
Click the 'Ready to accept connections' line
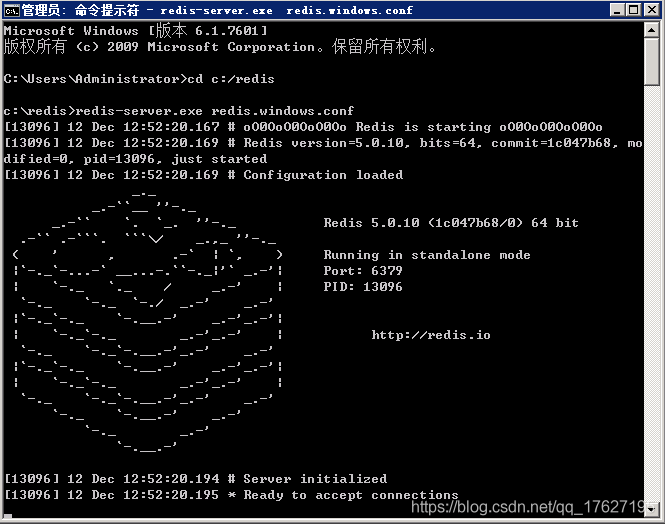pyautogui.click(x=231, y=495)
